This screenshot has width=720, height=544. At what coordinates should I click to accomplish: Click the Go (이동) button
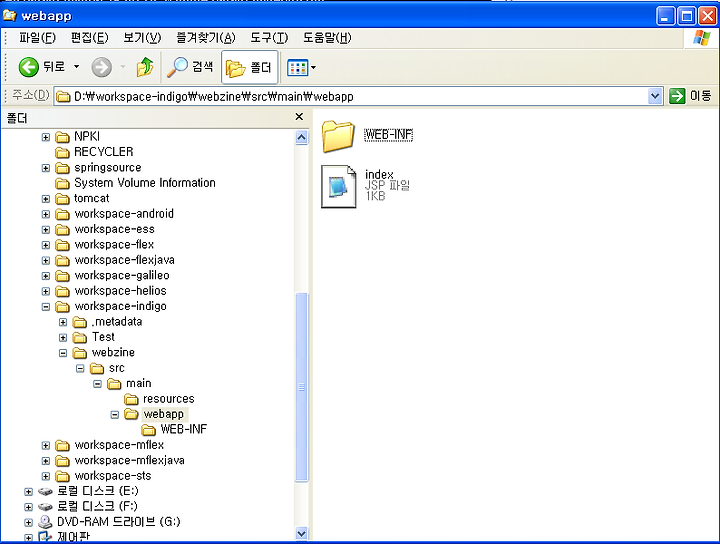690,96
